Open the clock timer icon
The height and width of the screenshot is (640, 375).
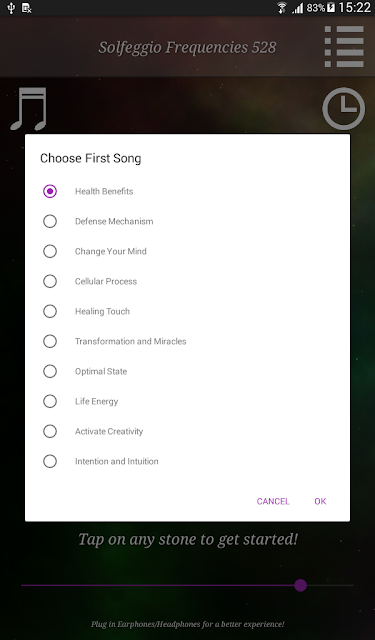coord(344,108)
